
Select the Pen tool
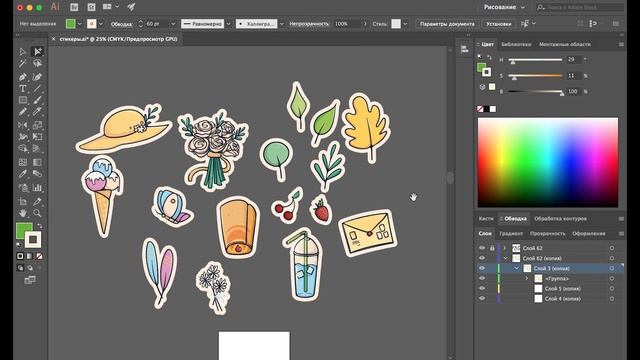point(22,77)
